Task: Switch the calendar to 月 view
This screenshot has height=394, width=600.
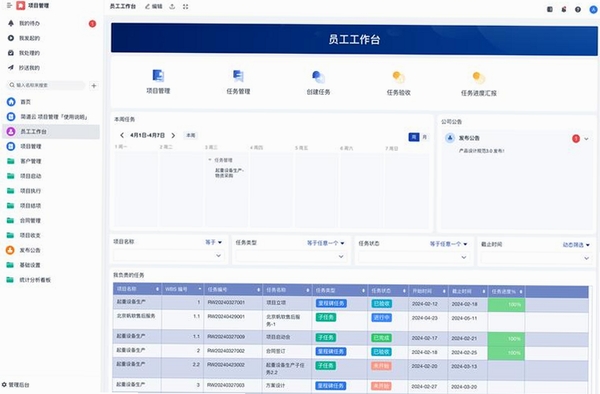Action: point(424,137)
